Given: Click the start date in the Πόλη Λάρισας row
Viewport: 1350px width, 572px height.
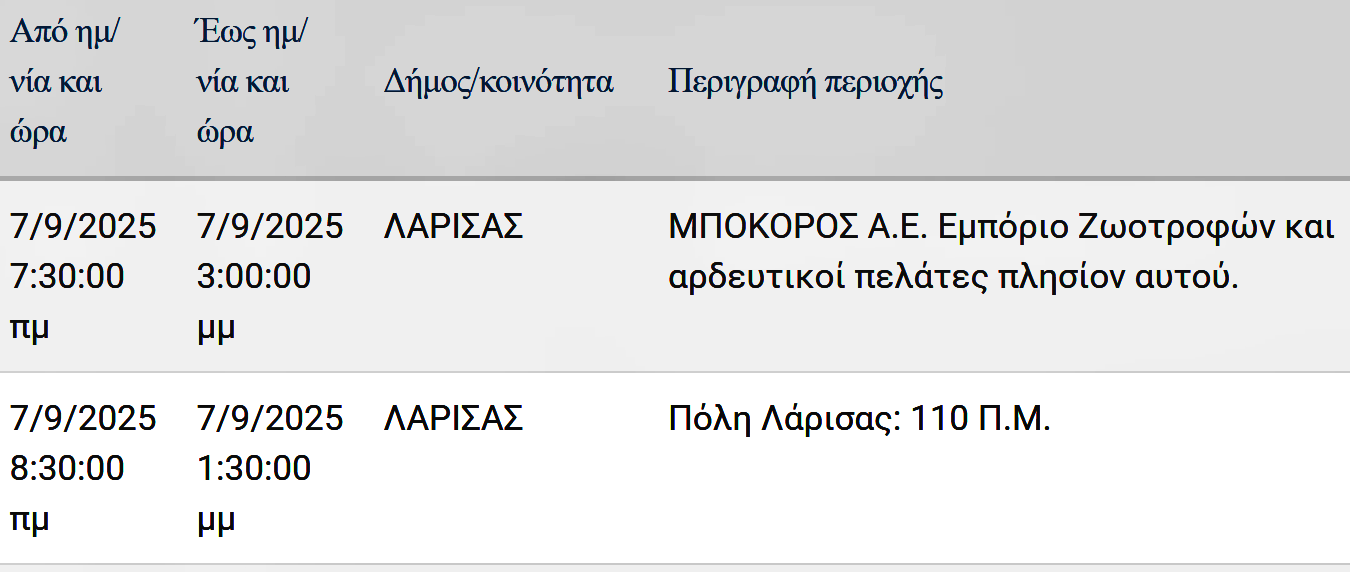Looking at the screenshot, I should (x=83, y=418).
